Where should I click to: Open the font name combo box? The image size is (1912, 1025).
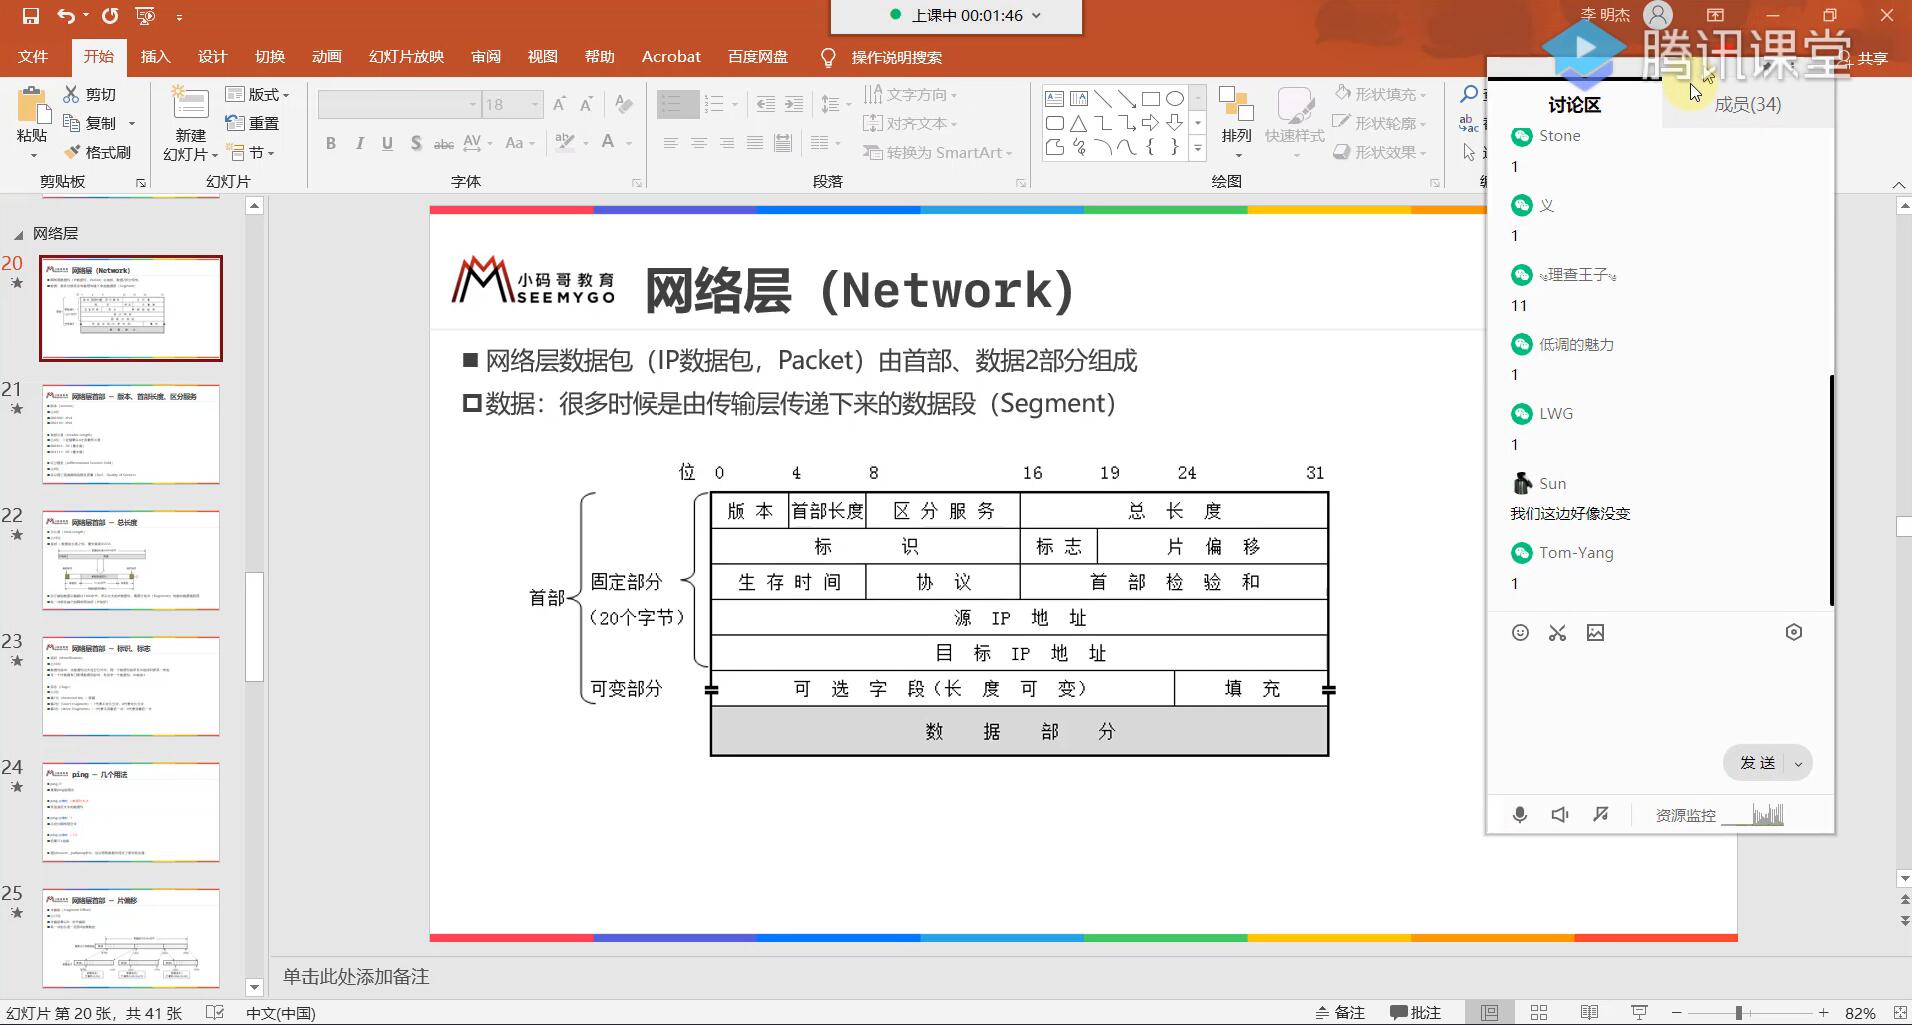click(400, 104)
